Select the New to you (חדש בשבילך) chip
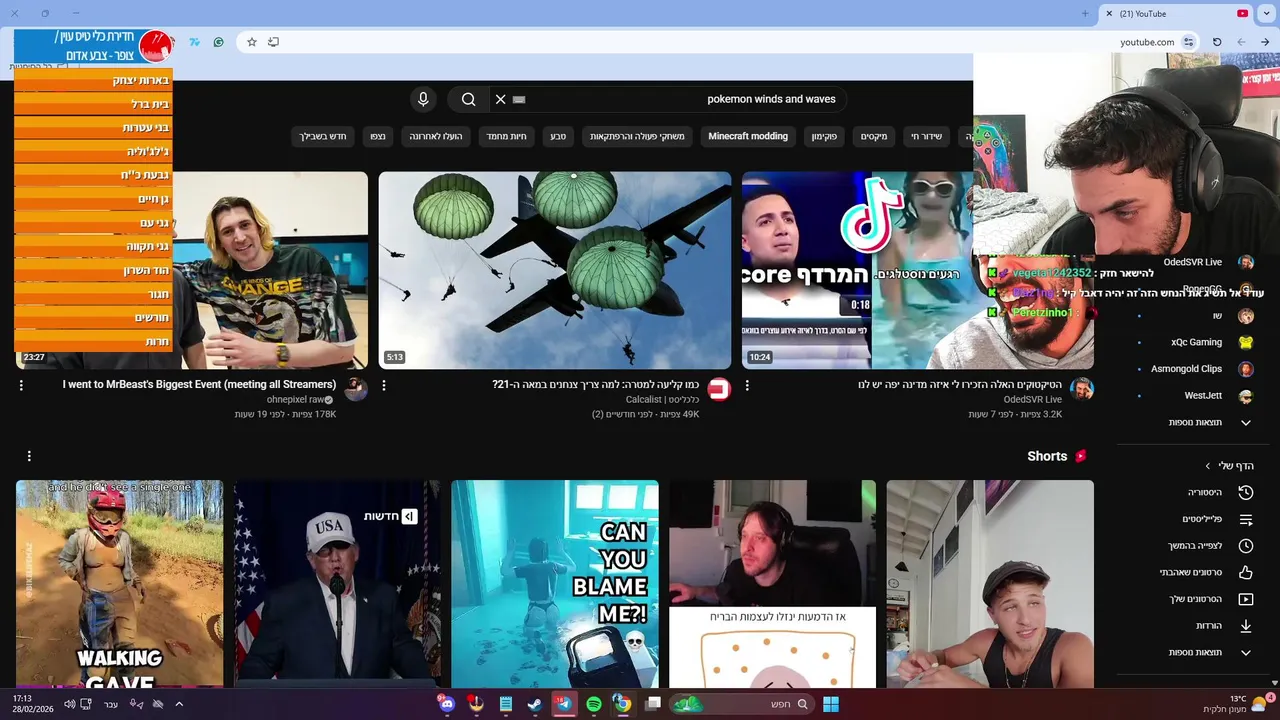 (x=323, y=136)
